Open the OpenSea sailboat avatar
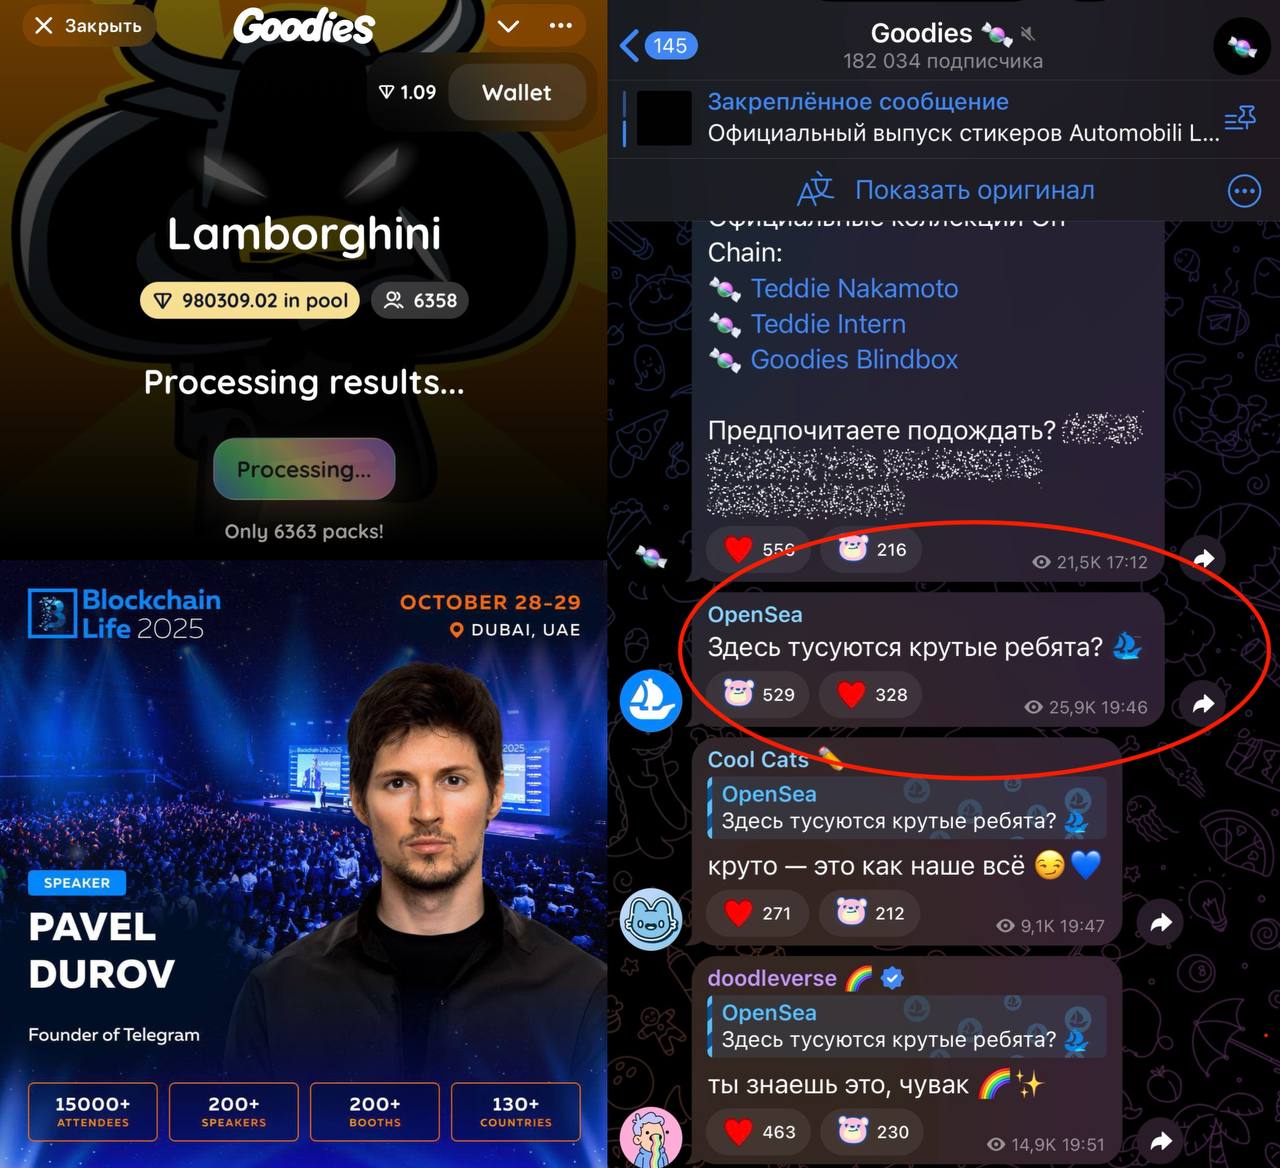 tap(651, 700)
